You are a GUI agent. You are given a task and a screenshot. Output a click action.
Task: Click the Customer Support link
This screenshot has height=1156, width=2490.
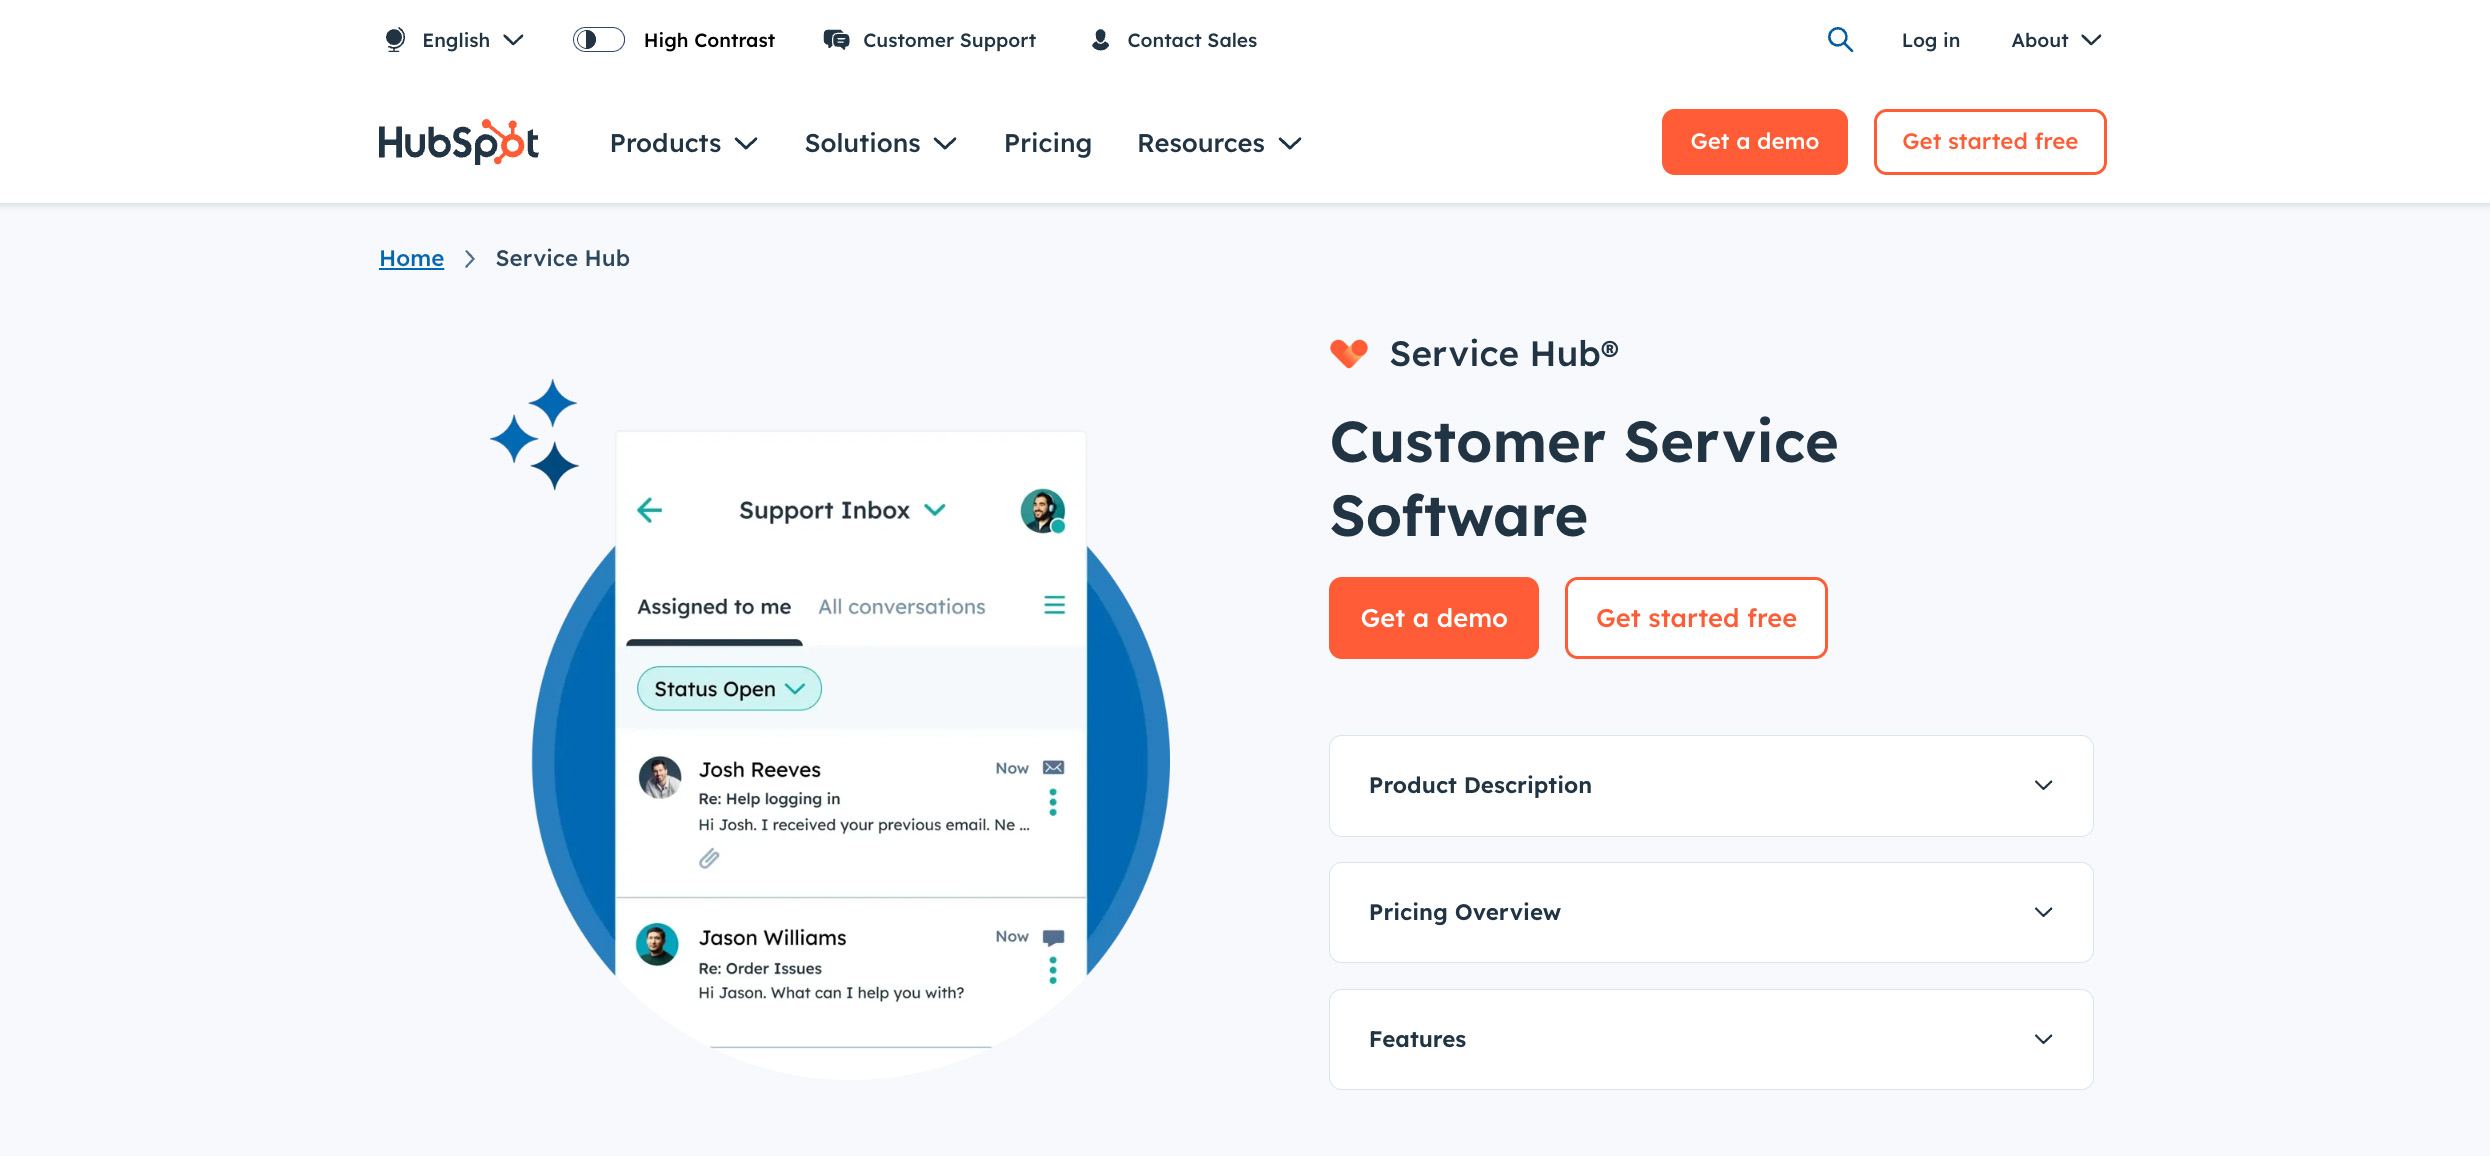[x=949, y=40]
